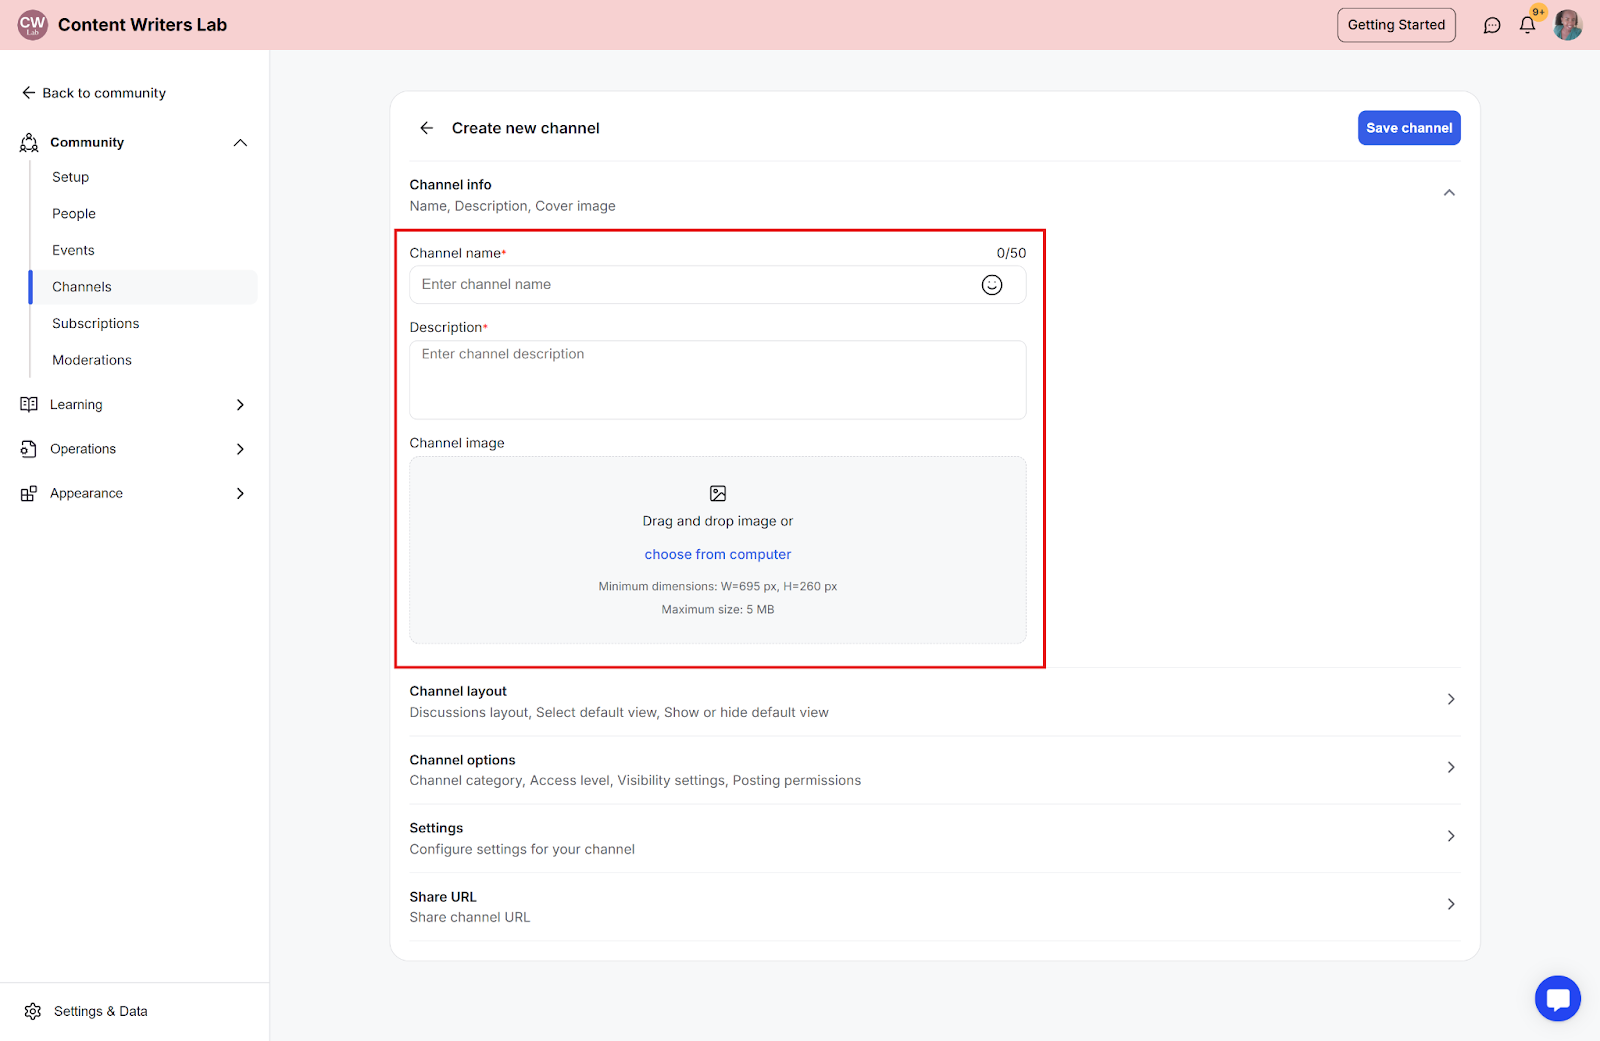The height and width of the screenshot is (1041, 1600).
Task: Open Events in the sidebar
Action: [x=73, y=250]
